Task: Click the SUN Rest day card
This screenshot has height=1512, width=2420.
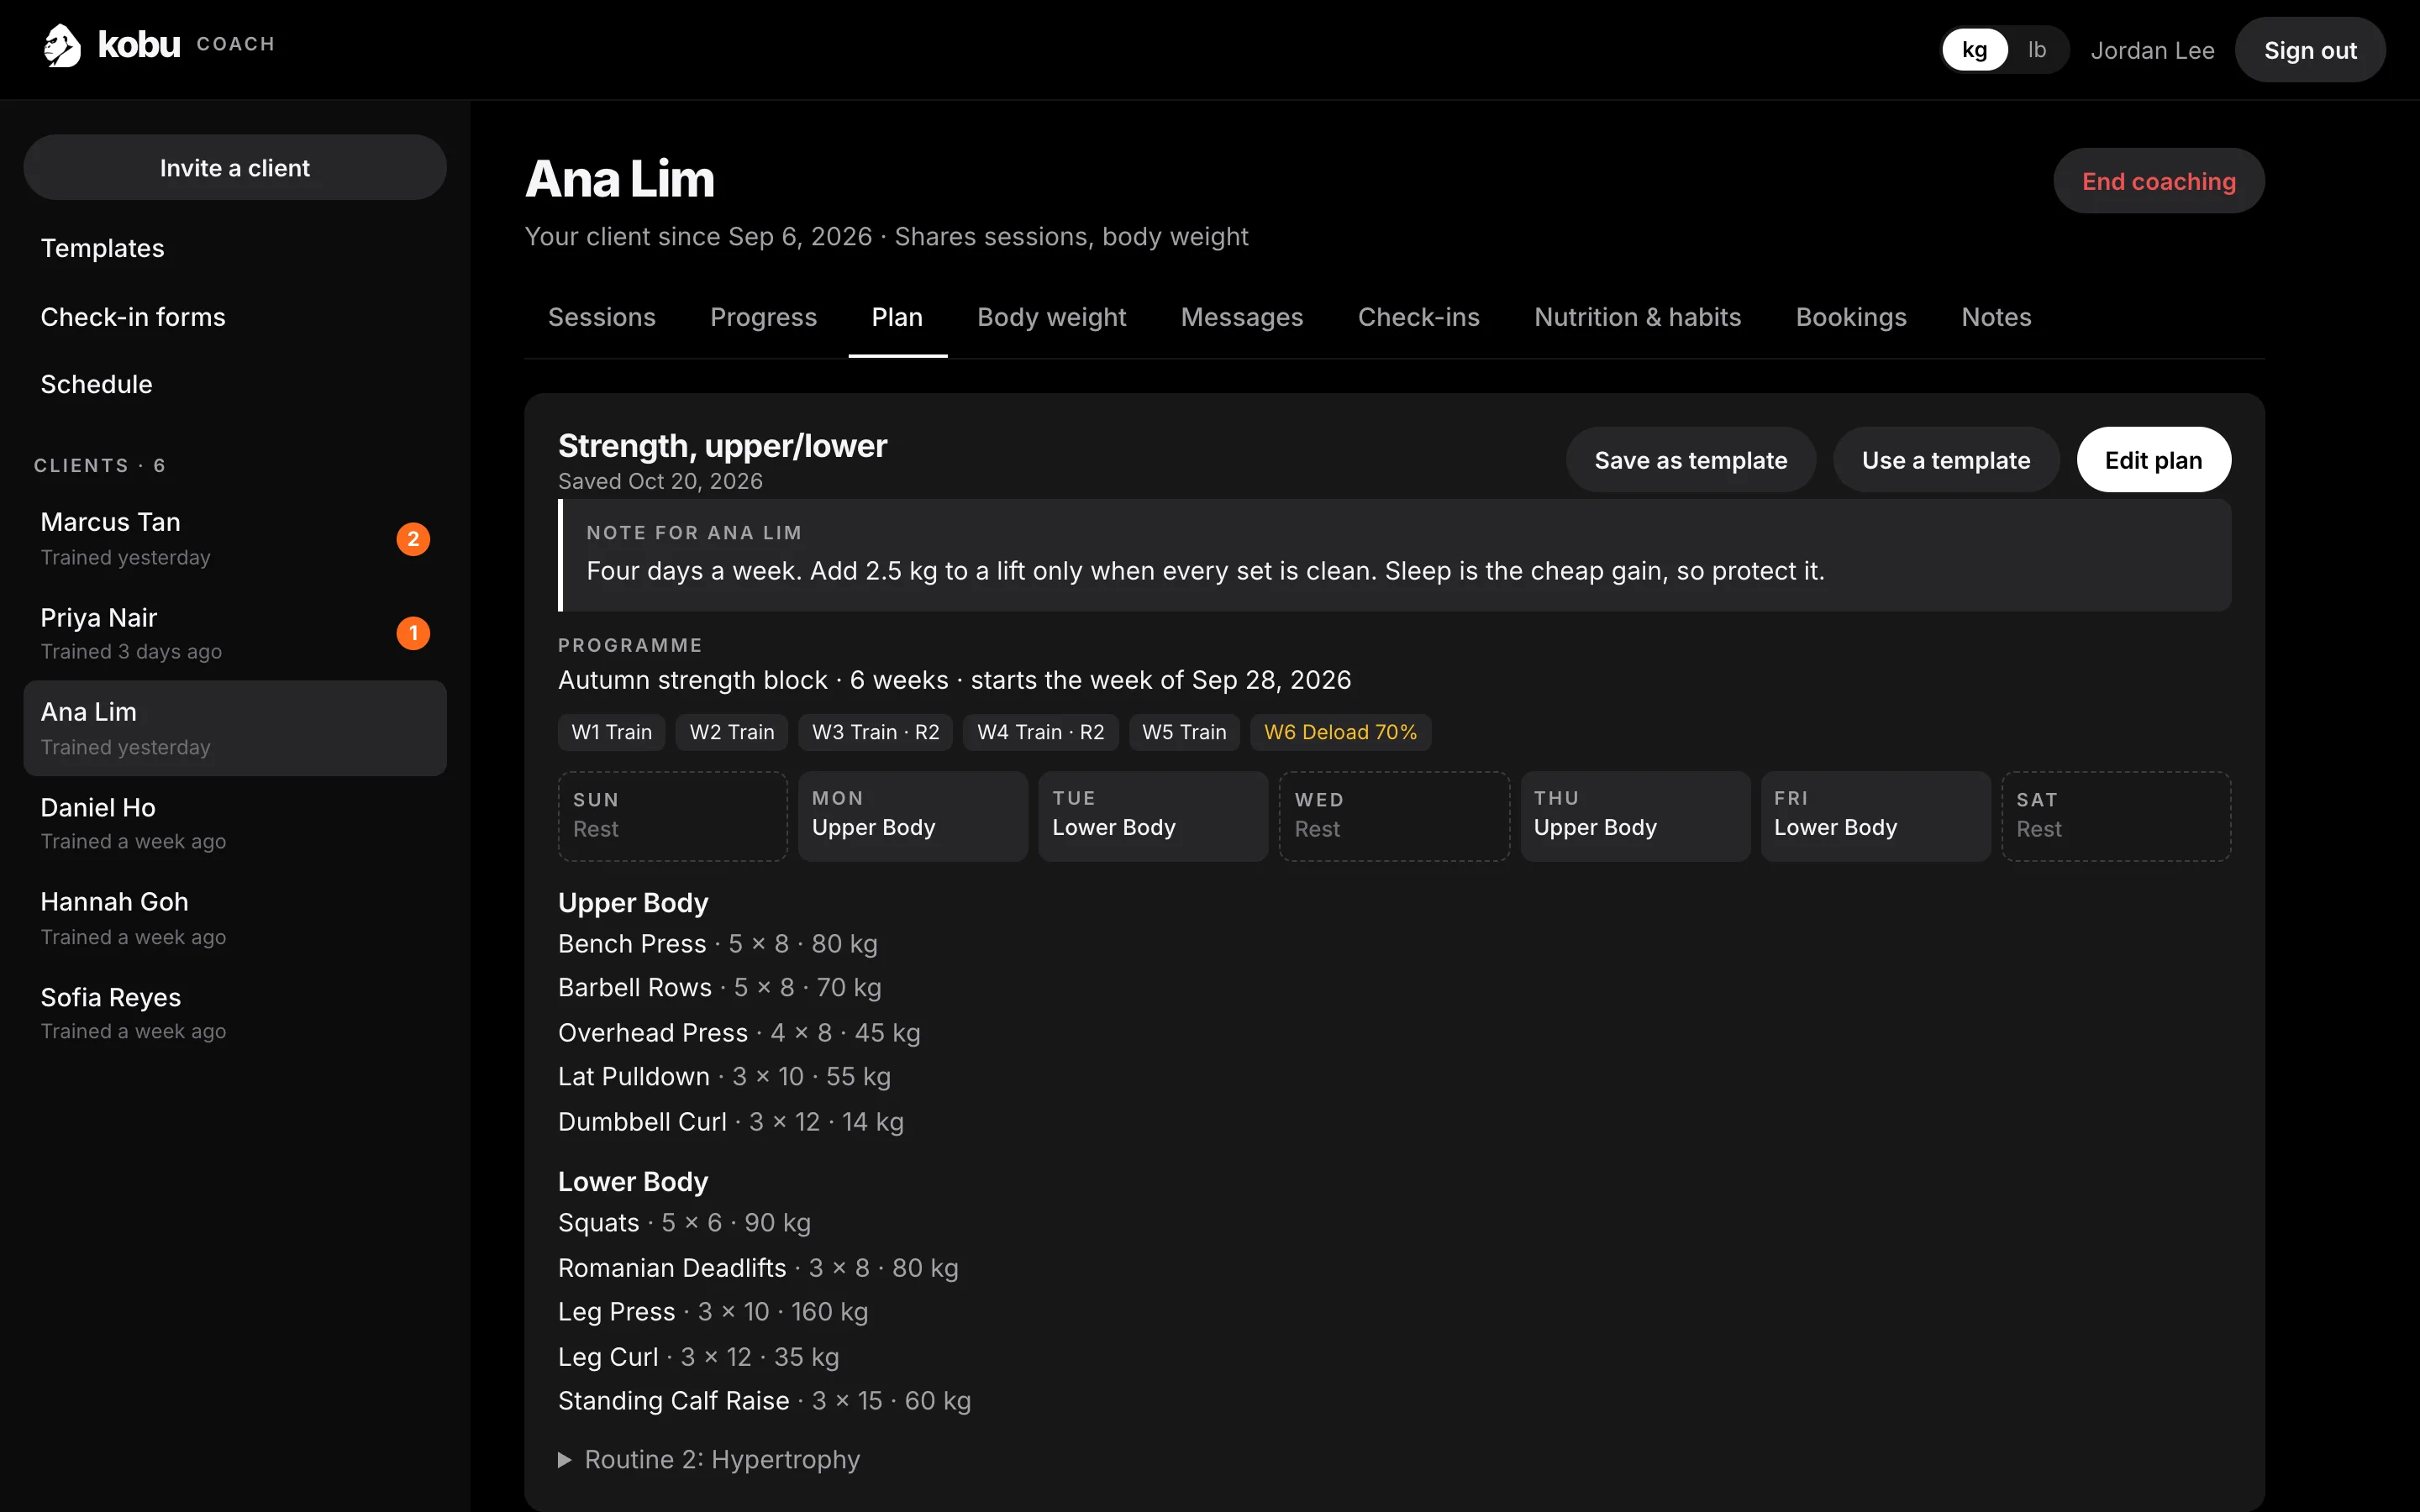Action: coord(672,815)
